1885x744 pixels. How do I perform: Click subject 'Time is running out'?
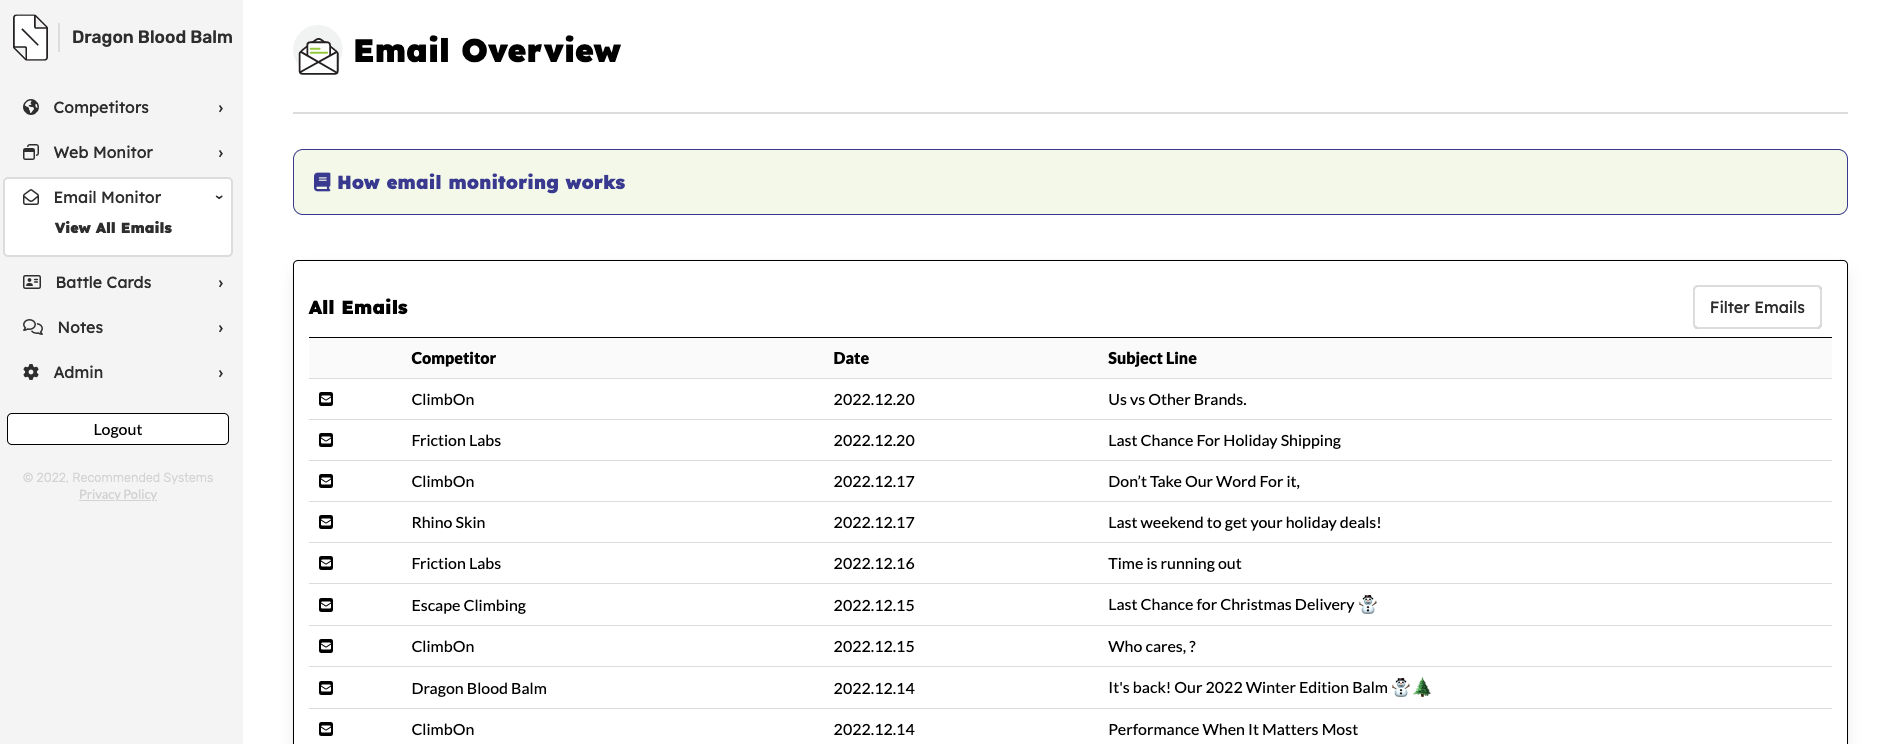click(1174, 563)
